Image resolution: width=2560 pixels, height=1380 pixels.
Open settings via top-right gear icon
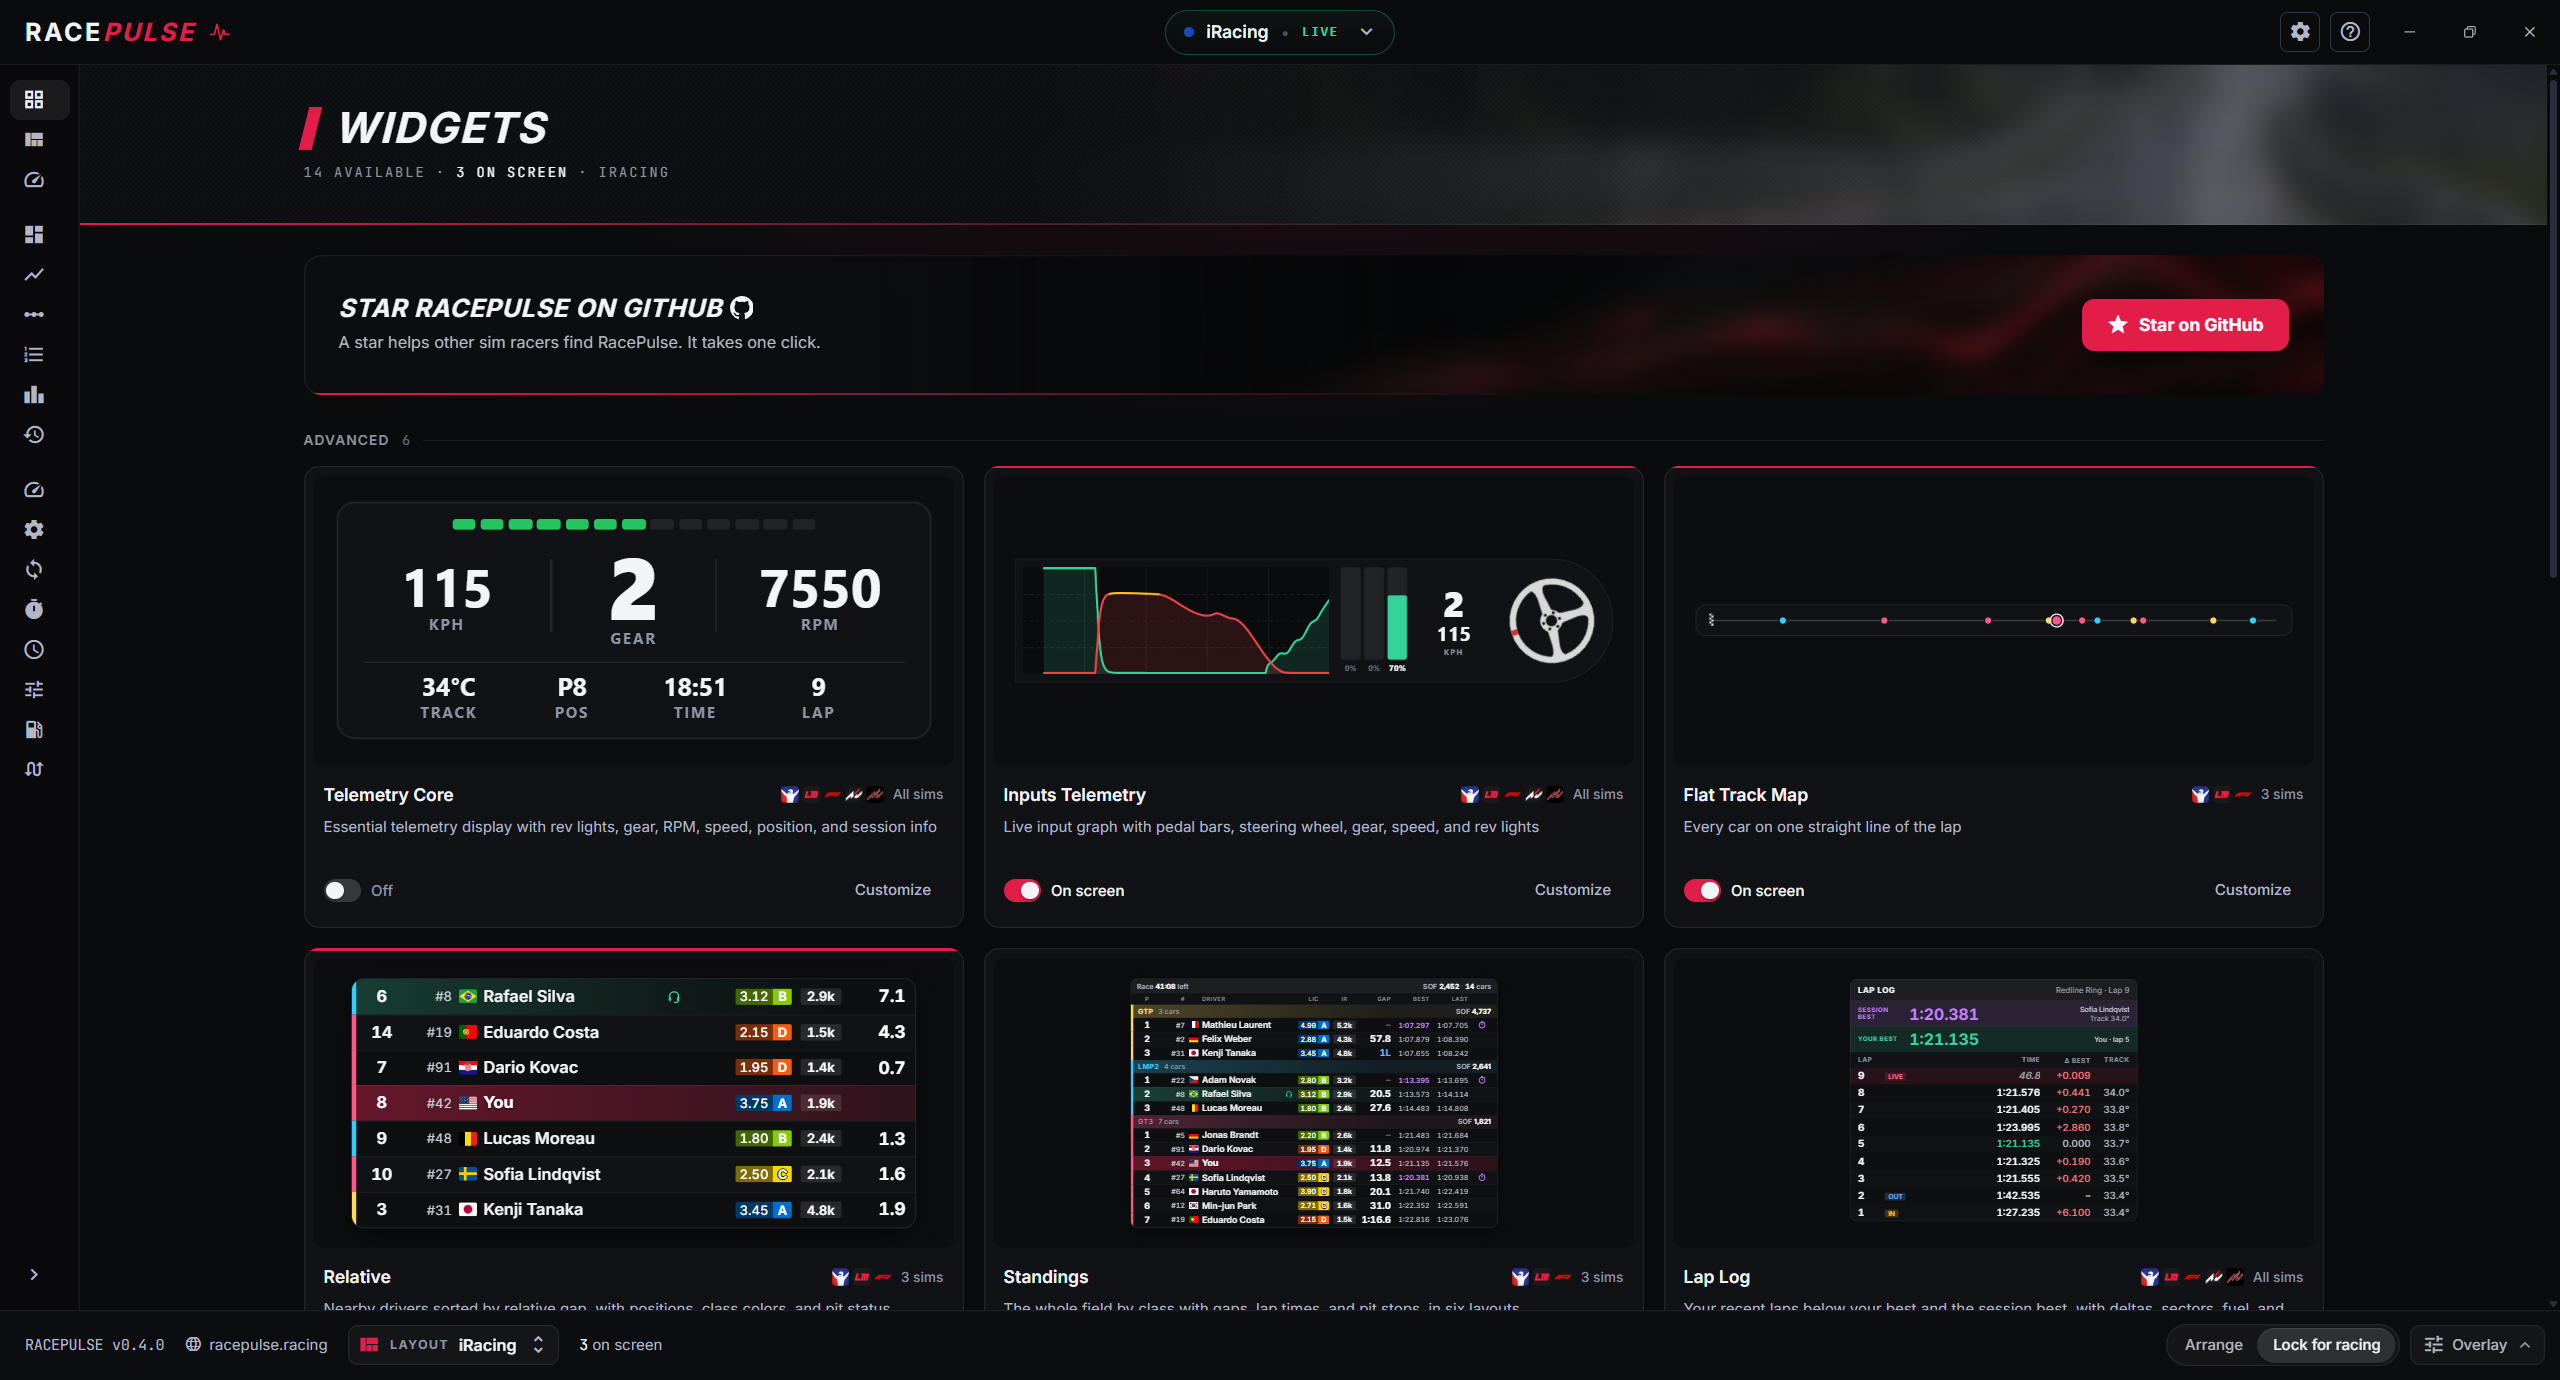[2300, 32]
